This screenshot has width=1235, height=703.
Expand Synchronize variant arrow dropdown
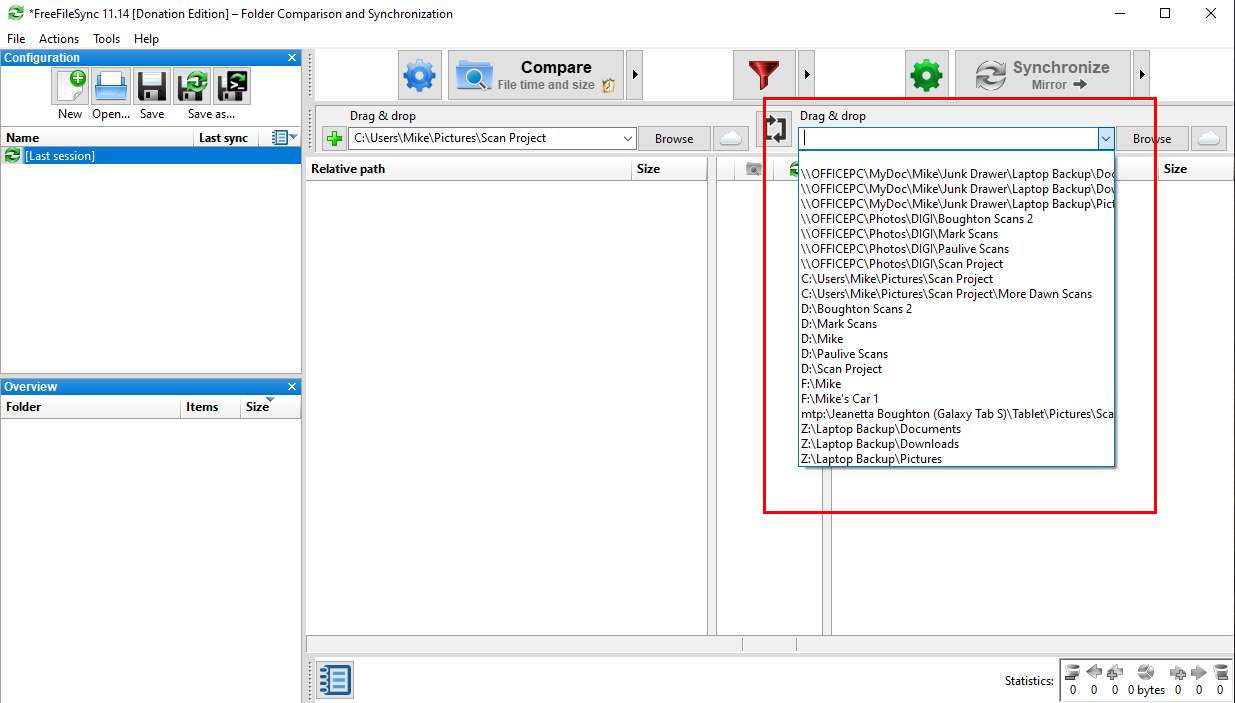click(1142, 75)
